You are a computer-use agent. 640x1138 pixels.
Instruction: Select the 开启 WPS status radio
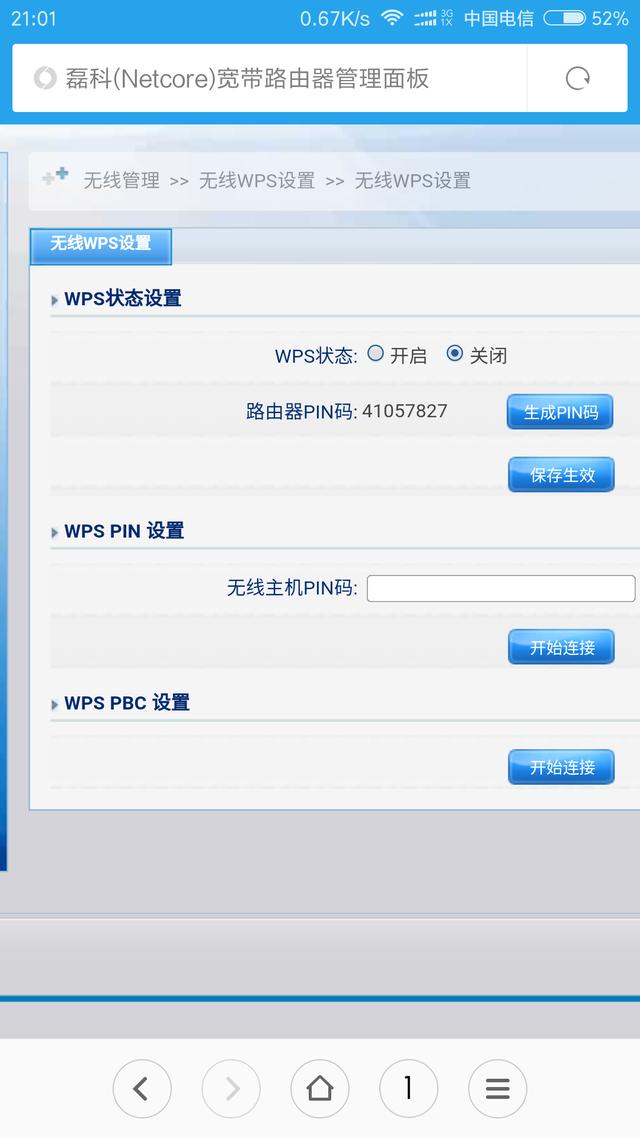[375, 353]
